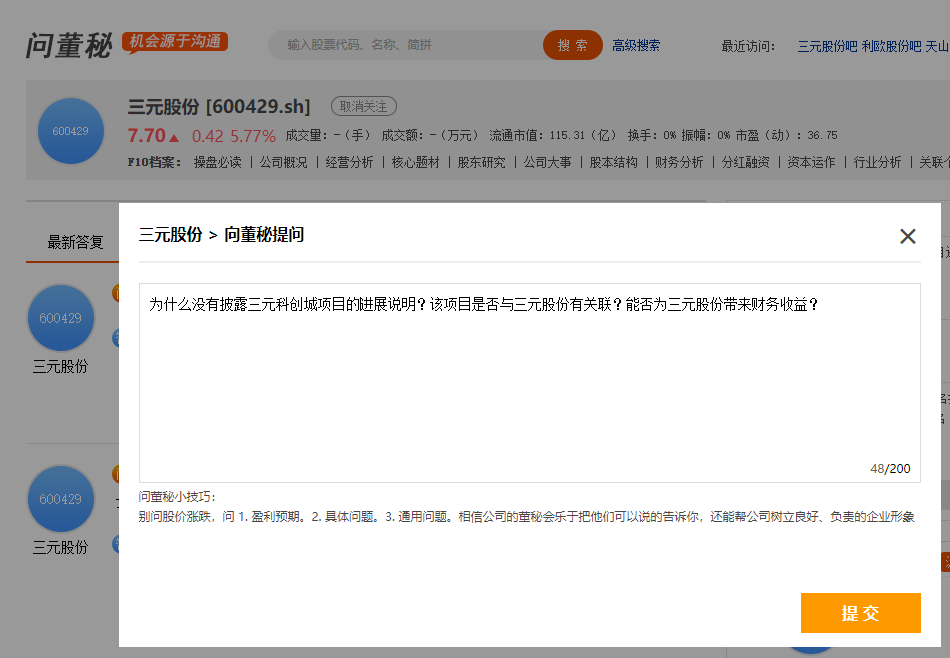The width and height of the screenshot is (950, 658).
Task: Click 取消关注 to unfollow the stock
Action: pos(364,107)
